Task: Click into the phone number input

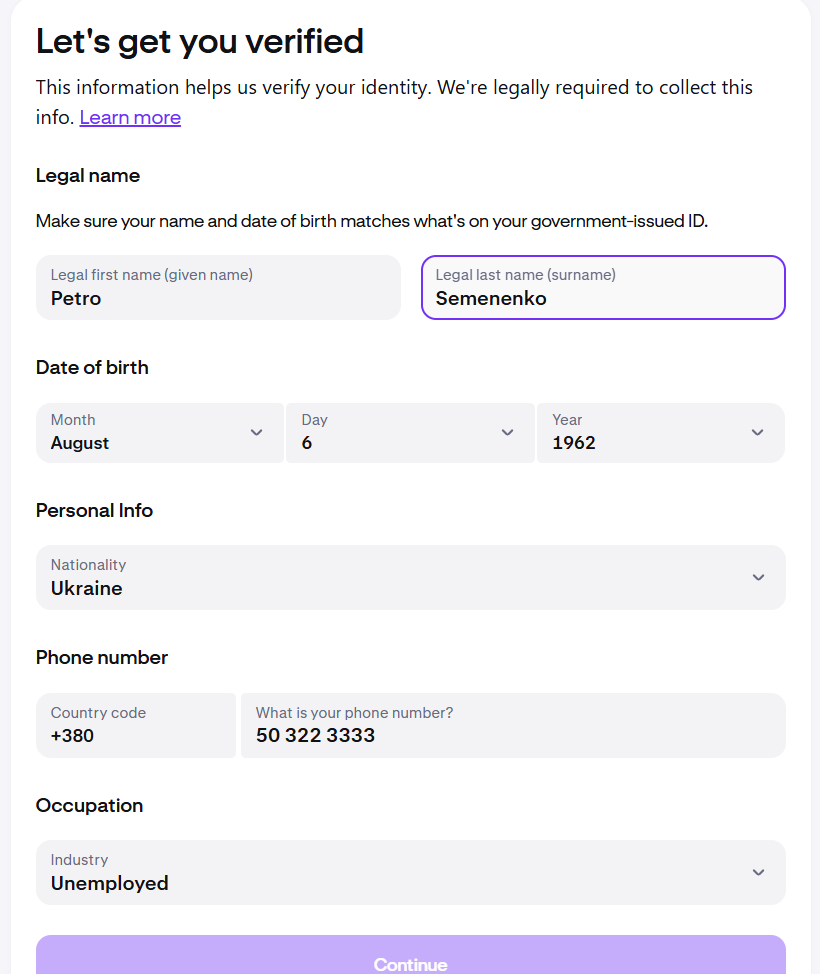Action: [x=512, y=725]
